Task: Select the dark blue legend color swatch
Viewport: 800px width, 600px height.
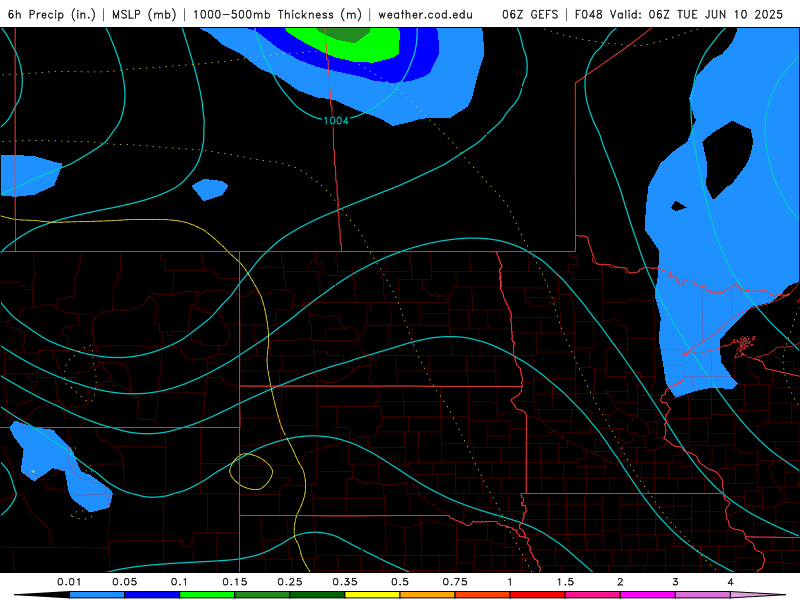Action: point(152,595)
